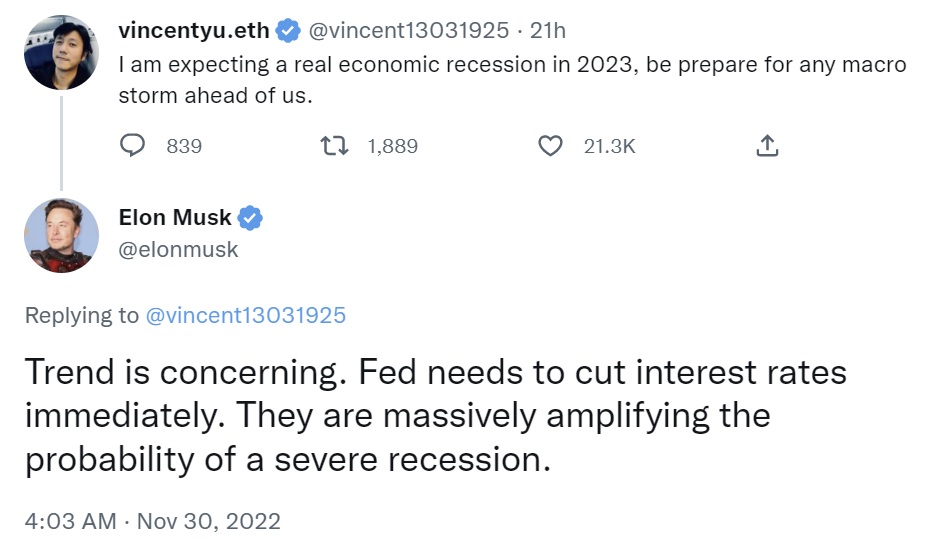The height and width of the screenshot is (539, 928).
Task: Open the @elonmusk handle
Action: (178, 250)
